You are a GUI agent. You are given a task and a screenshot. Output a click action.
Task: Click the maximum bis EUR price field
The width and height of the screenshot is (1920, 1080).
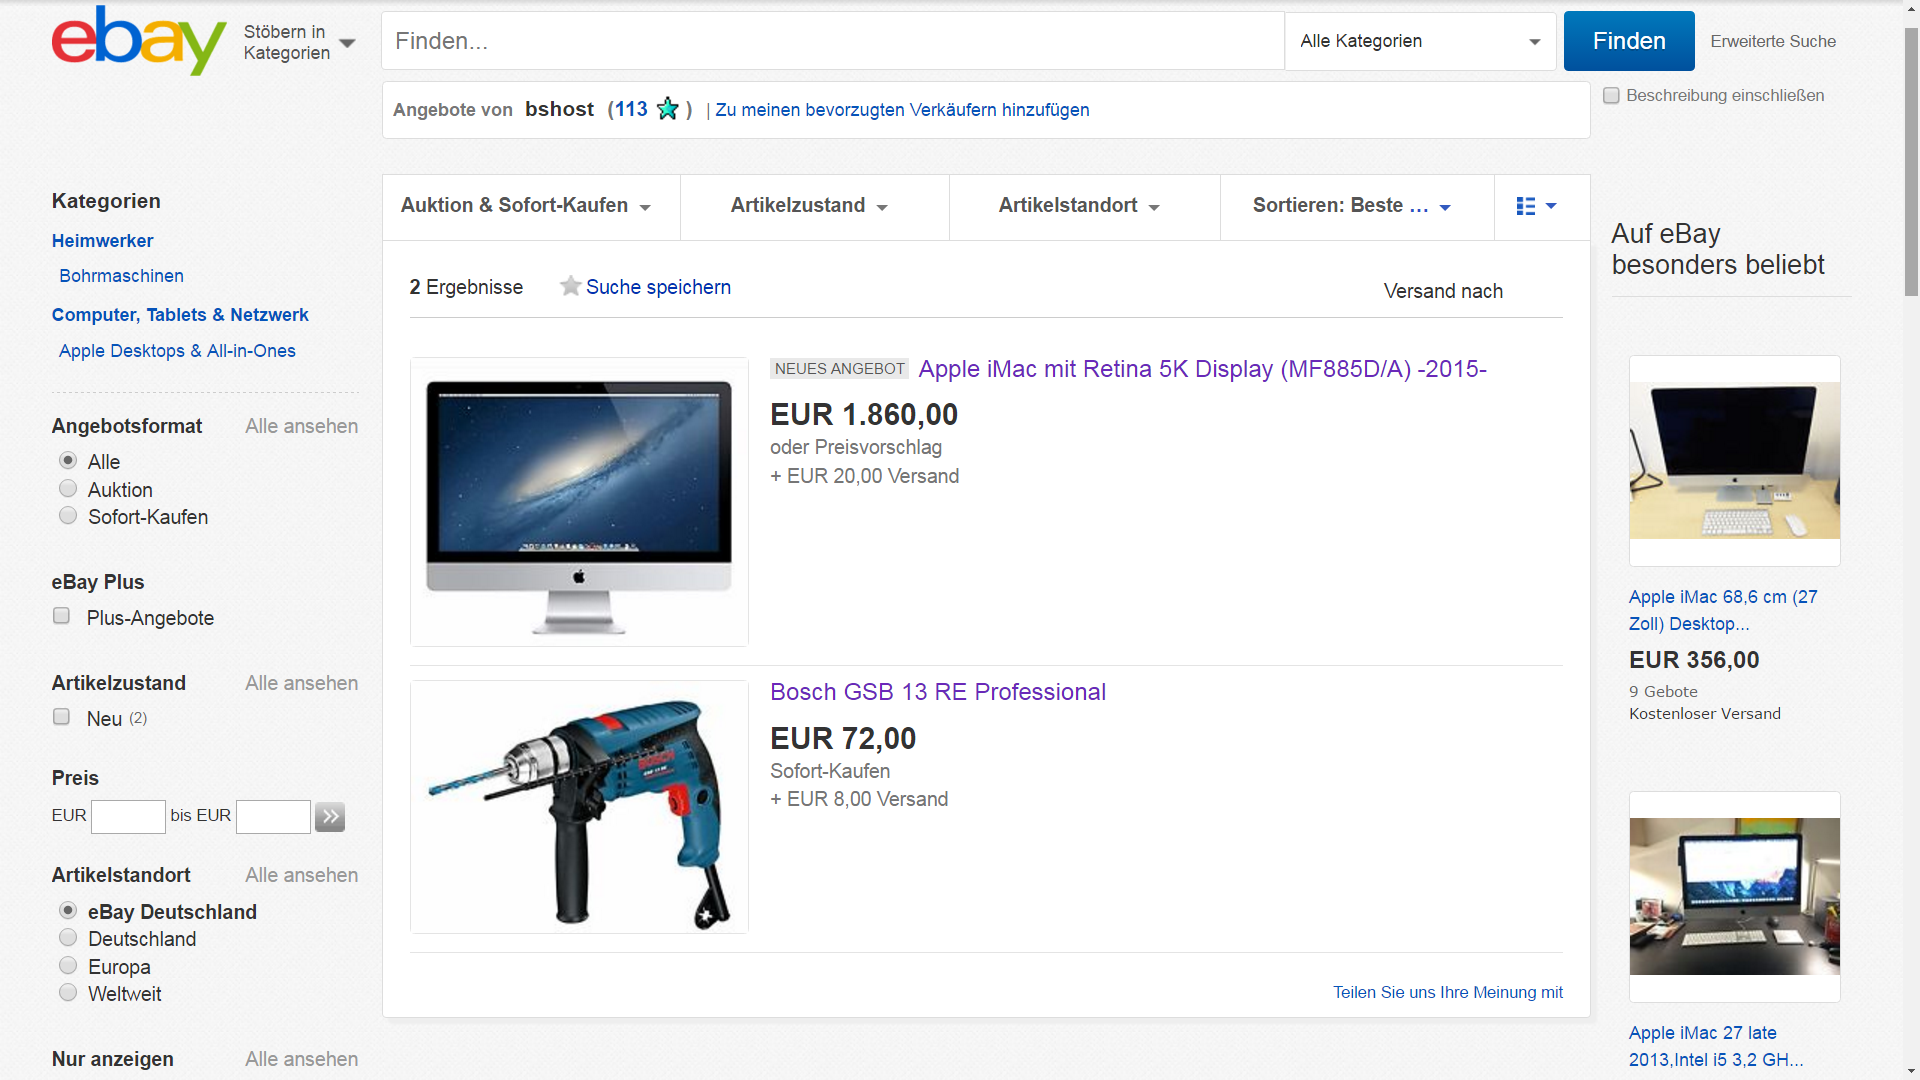click(273, 817)
